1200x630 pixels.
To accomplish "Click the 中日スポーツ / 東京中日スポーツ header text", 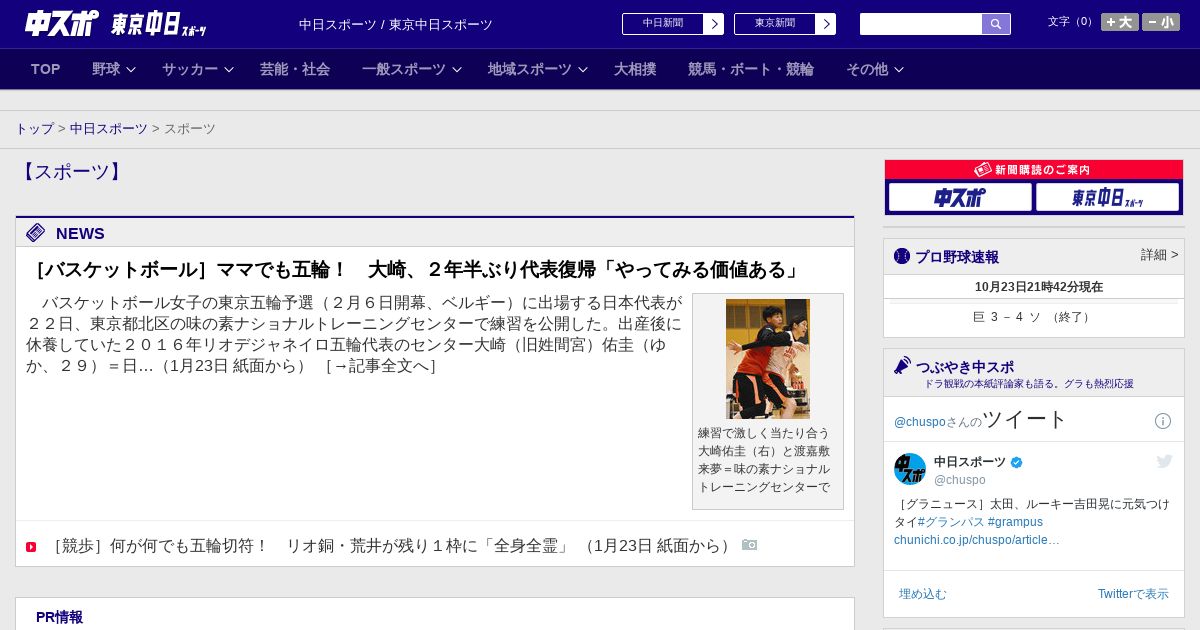I will click(396, 24).
